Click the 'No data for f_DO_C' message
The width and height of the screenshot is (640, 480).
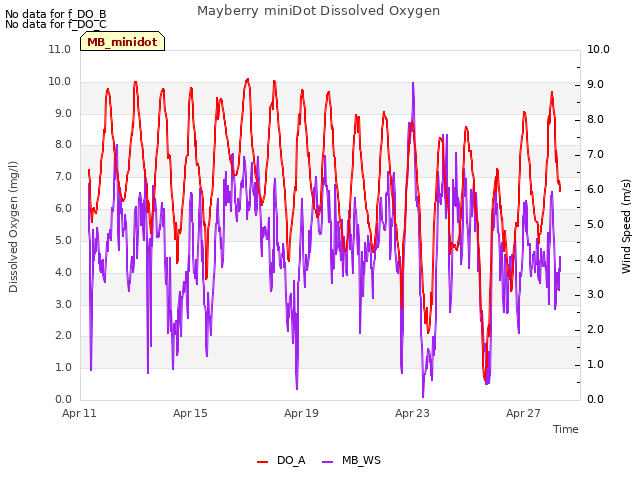click(56, 24)
